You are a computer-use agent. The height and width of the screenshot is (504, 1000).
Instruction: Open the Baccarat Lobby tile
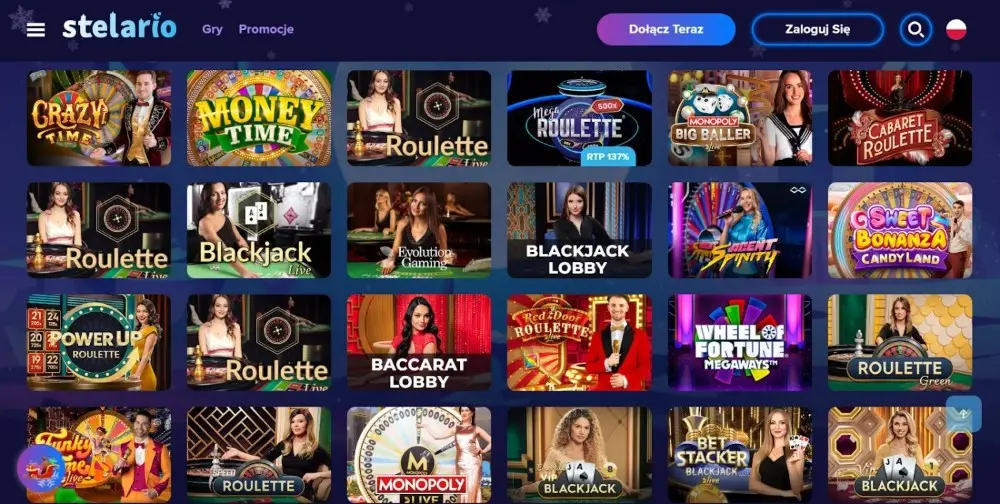(419, 343)
